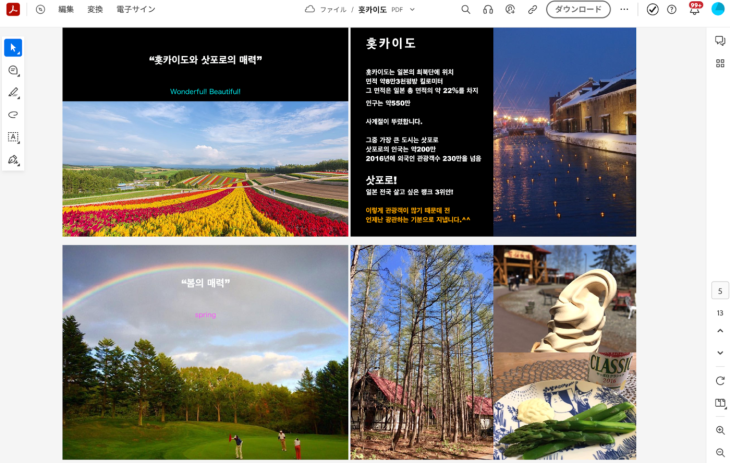Screen dimensions: 730x463
Task: Open the fill and sign tool
Action: (x=13, y=160)
